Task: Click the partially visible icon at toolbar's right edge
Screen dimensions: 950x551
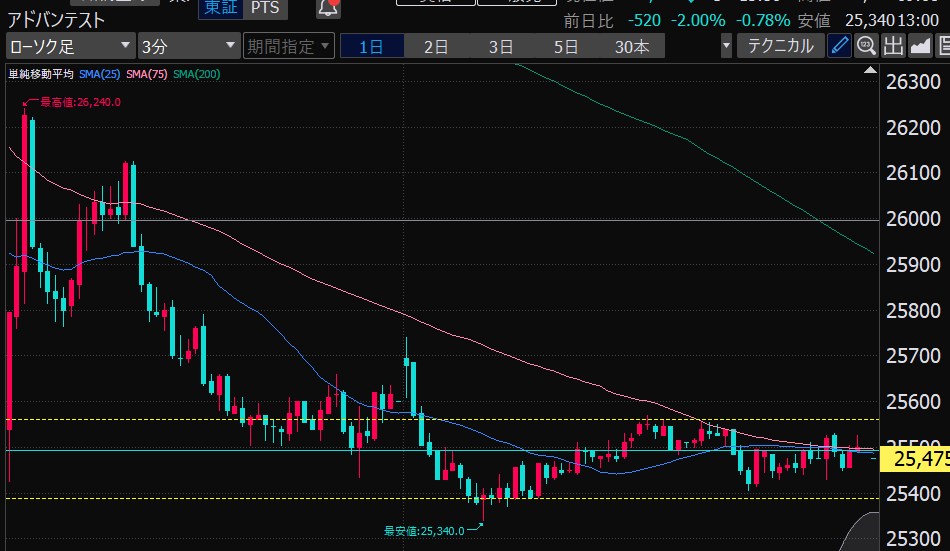Action: pos(943,46)
